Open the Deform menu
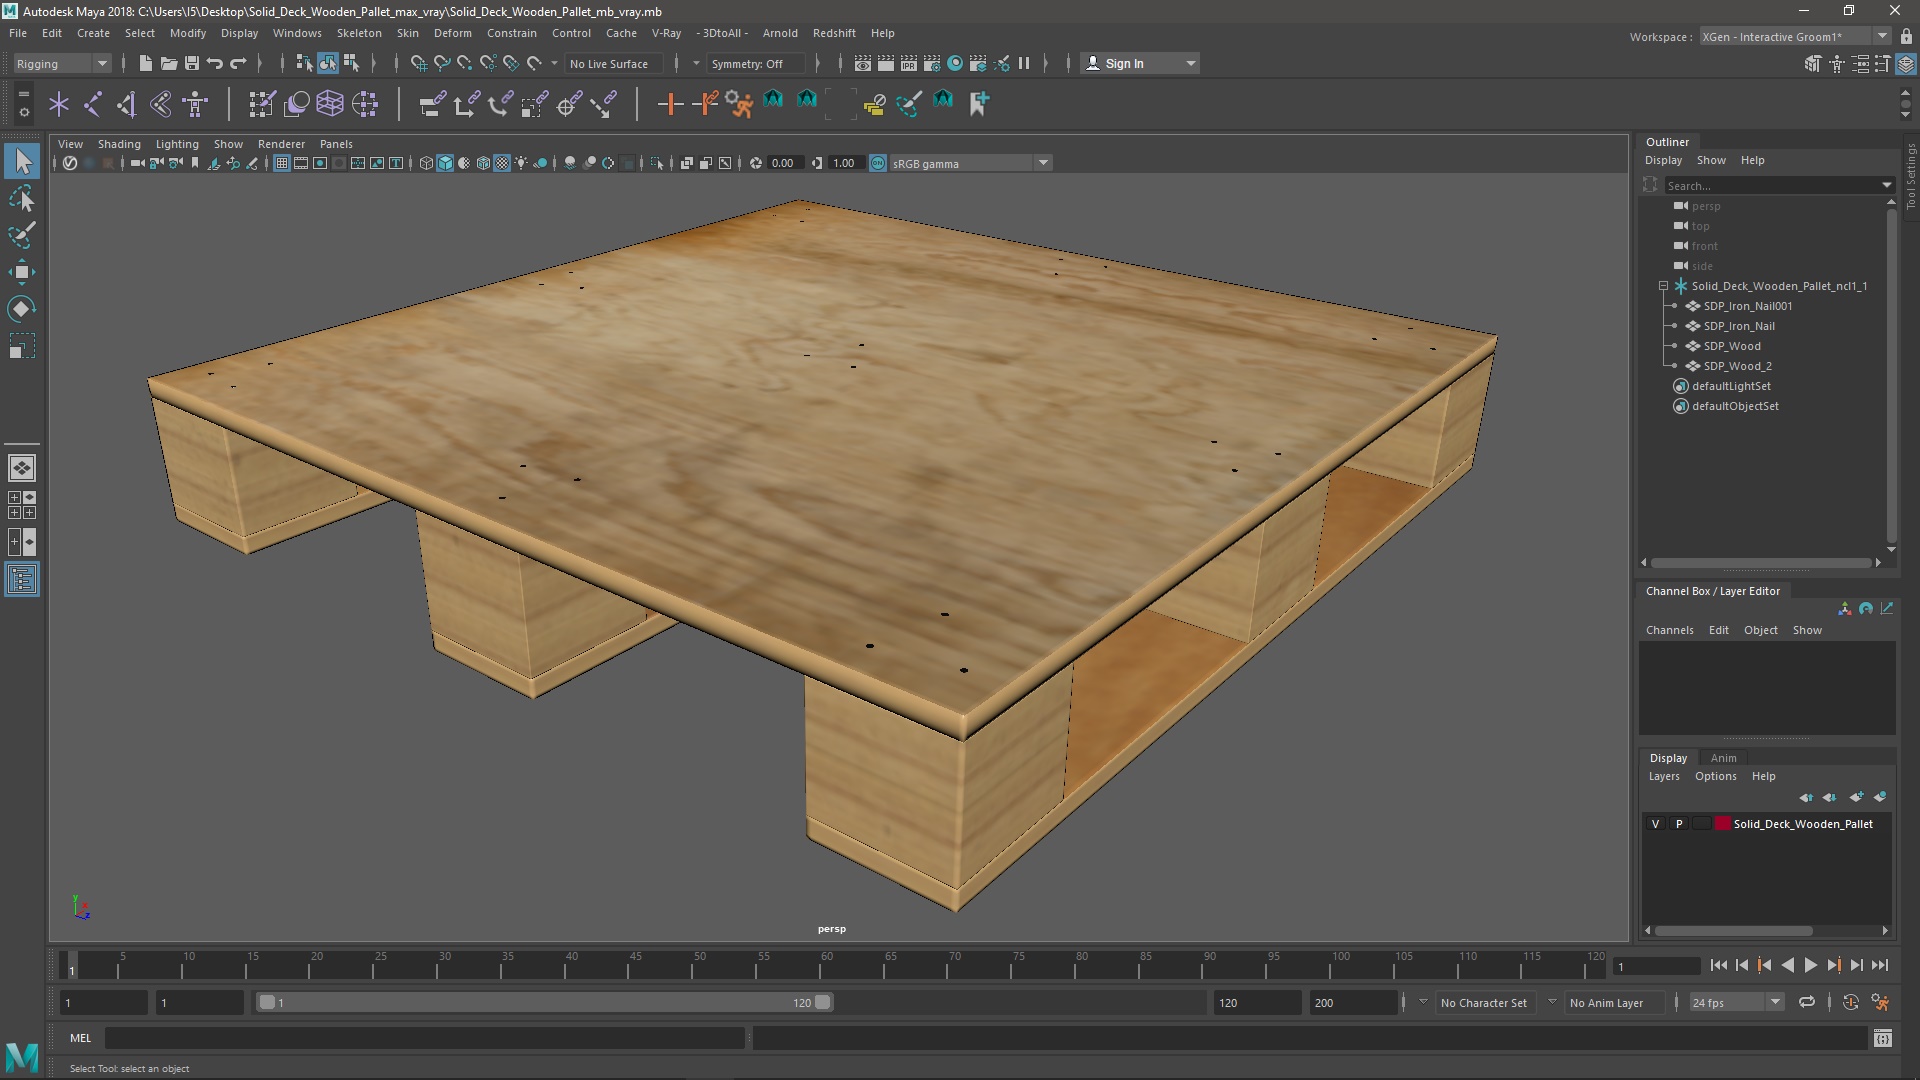This screenshot has width=1920, height=1080. point(452,33)
